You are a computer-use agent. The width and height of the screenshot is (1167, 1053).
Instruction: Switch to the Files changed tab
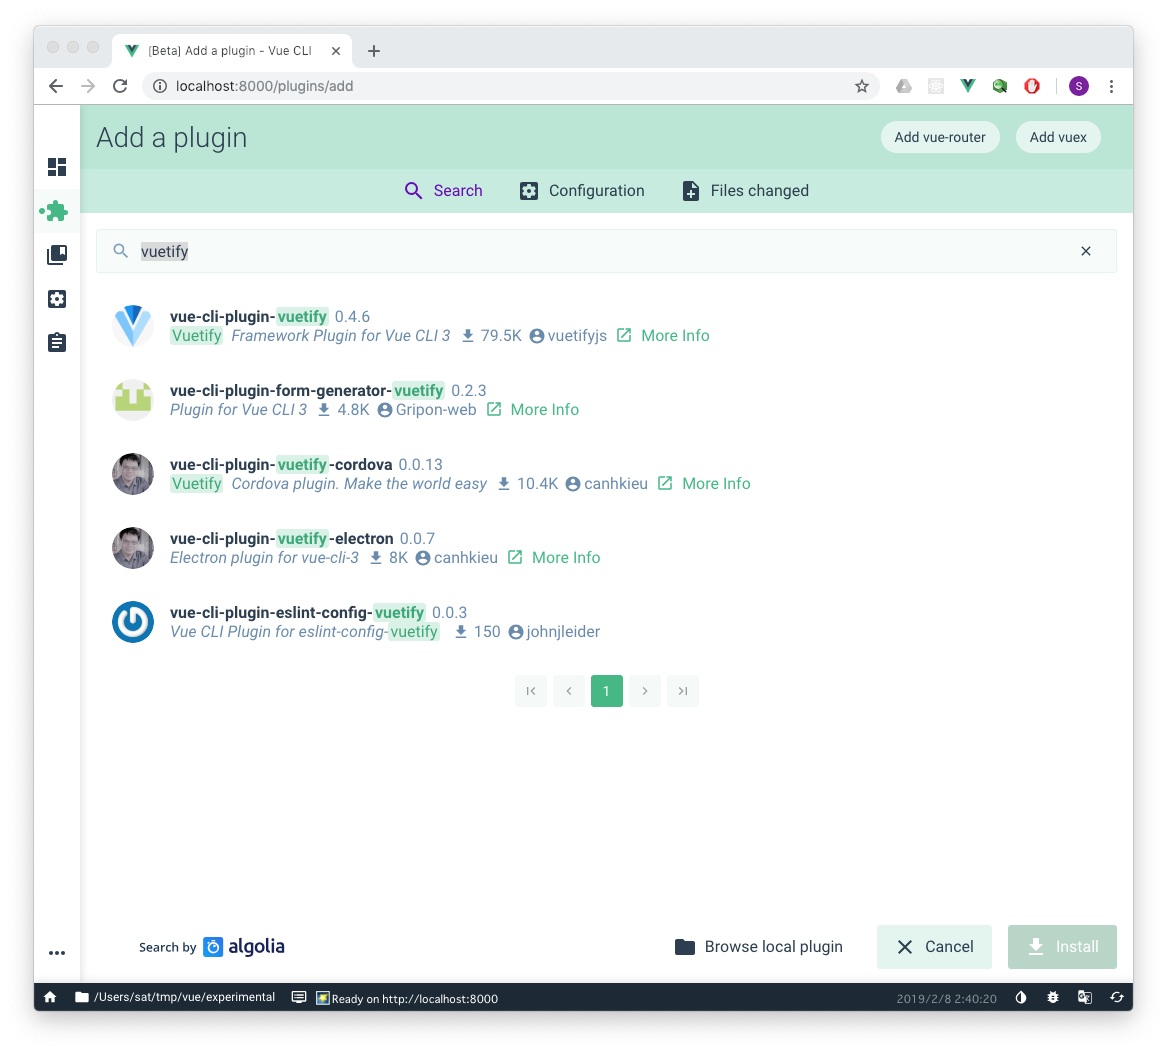[x=745, y=190]
